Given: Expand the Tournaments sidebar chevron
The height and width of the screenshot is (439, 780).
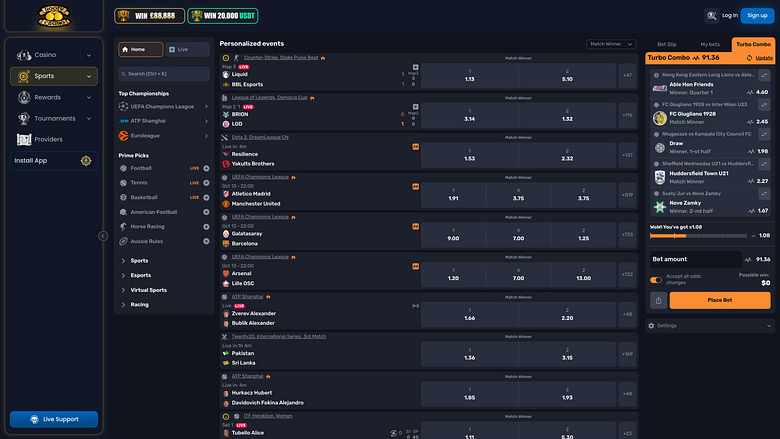Looking at the screenshot, I should click(89, 119).
